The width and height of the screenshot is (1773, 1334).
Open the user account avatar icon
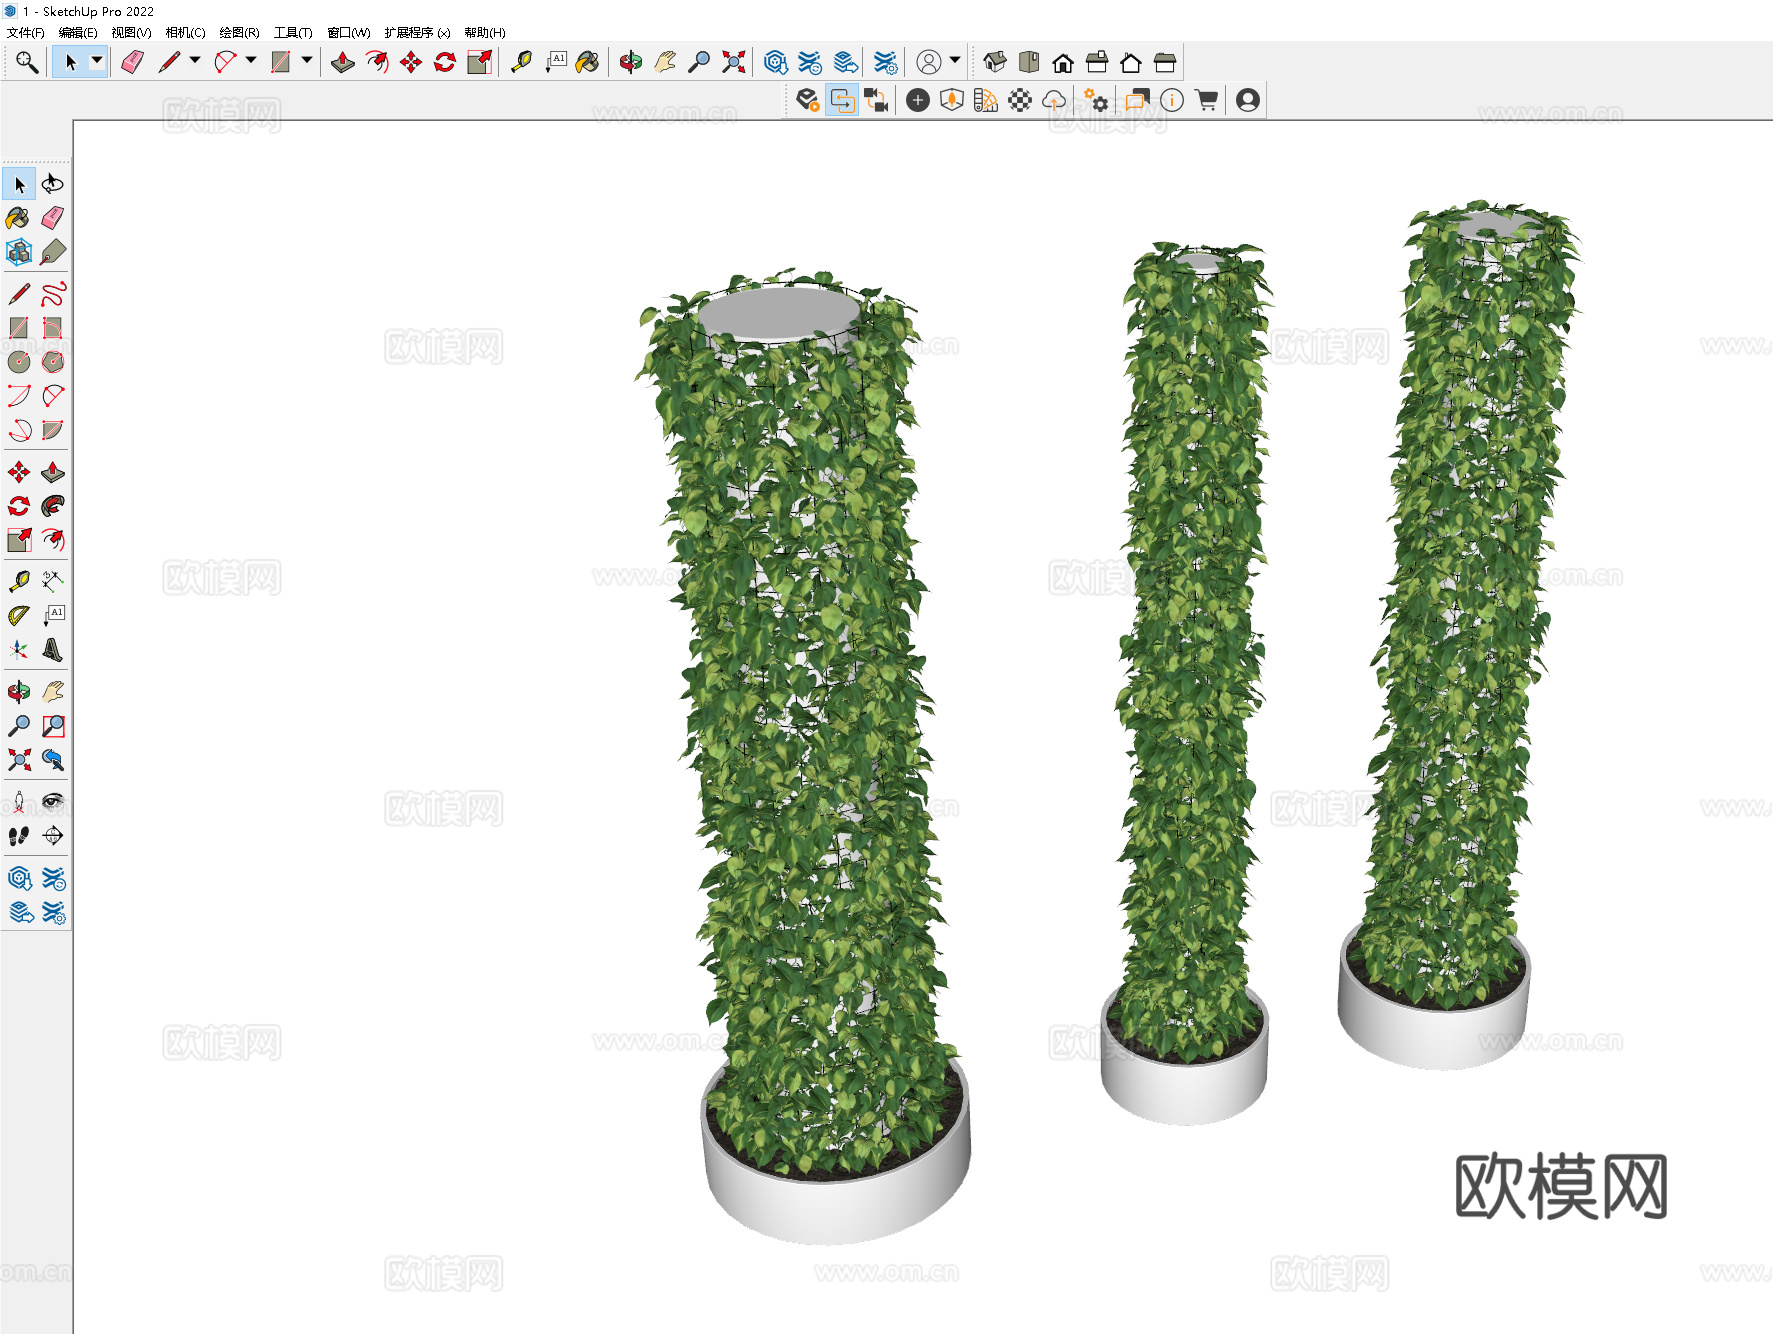[x=1247, y=100]
